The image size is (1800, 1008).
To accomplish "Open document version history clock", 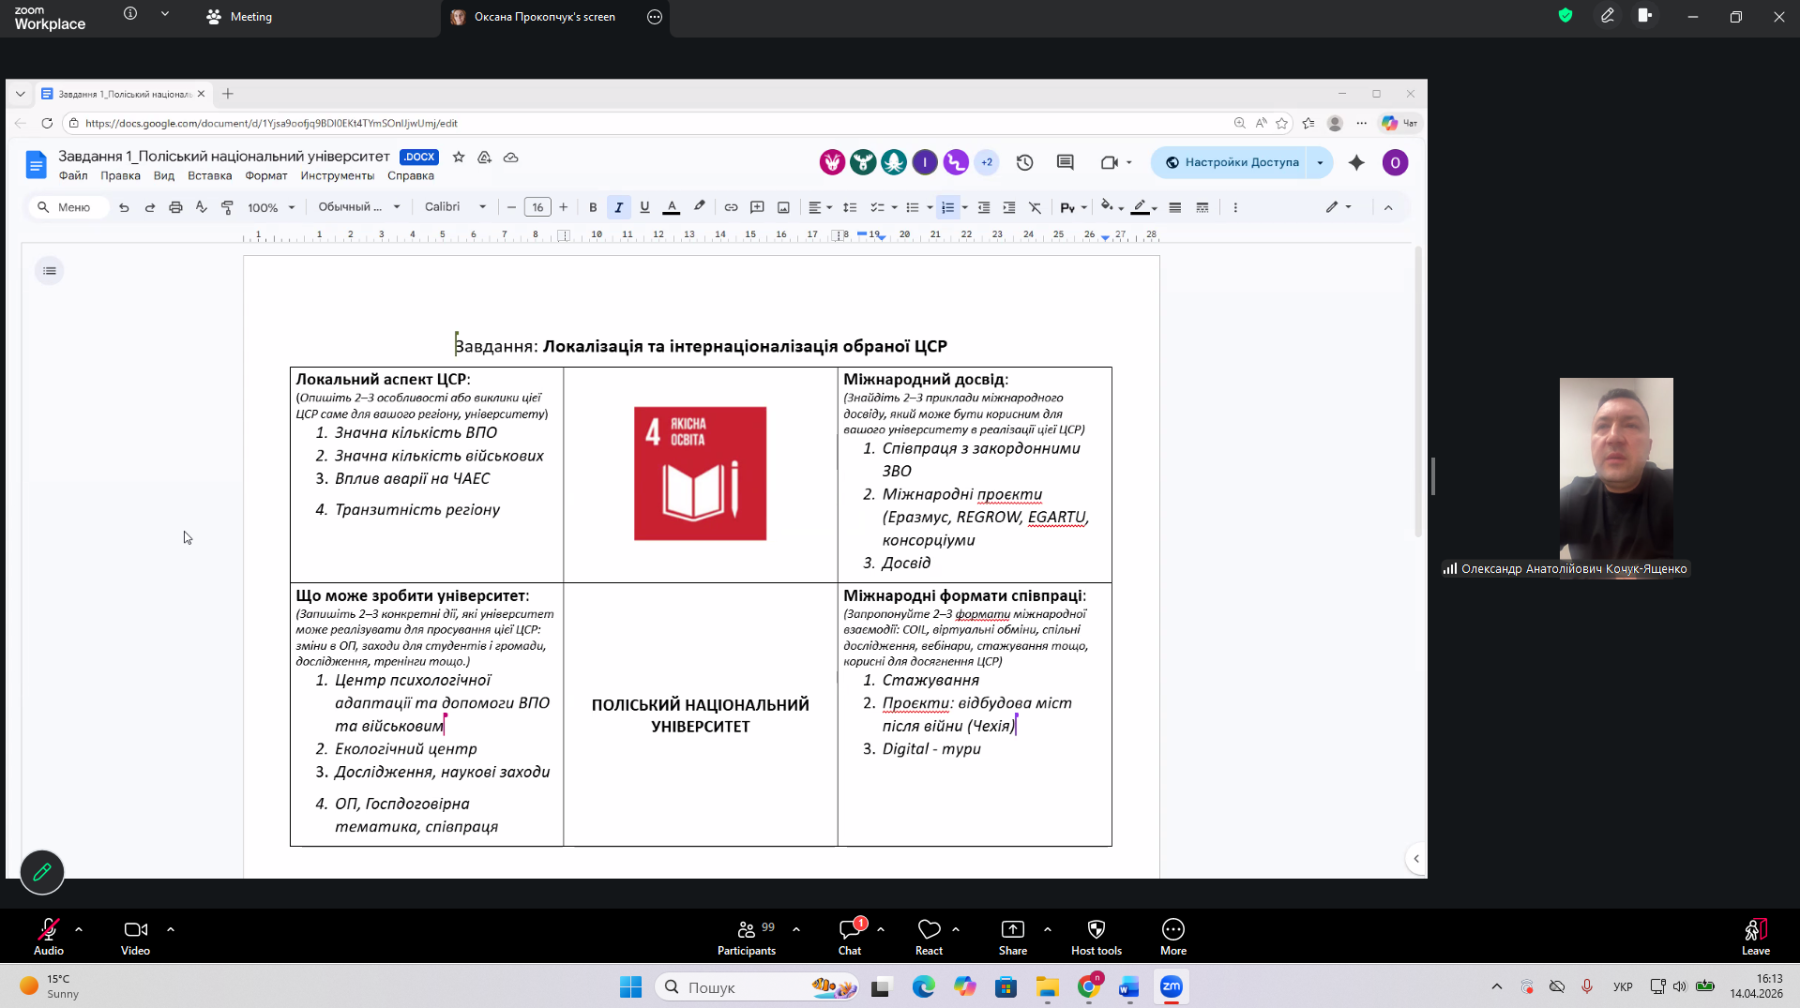I will pos(1025,162).
